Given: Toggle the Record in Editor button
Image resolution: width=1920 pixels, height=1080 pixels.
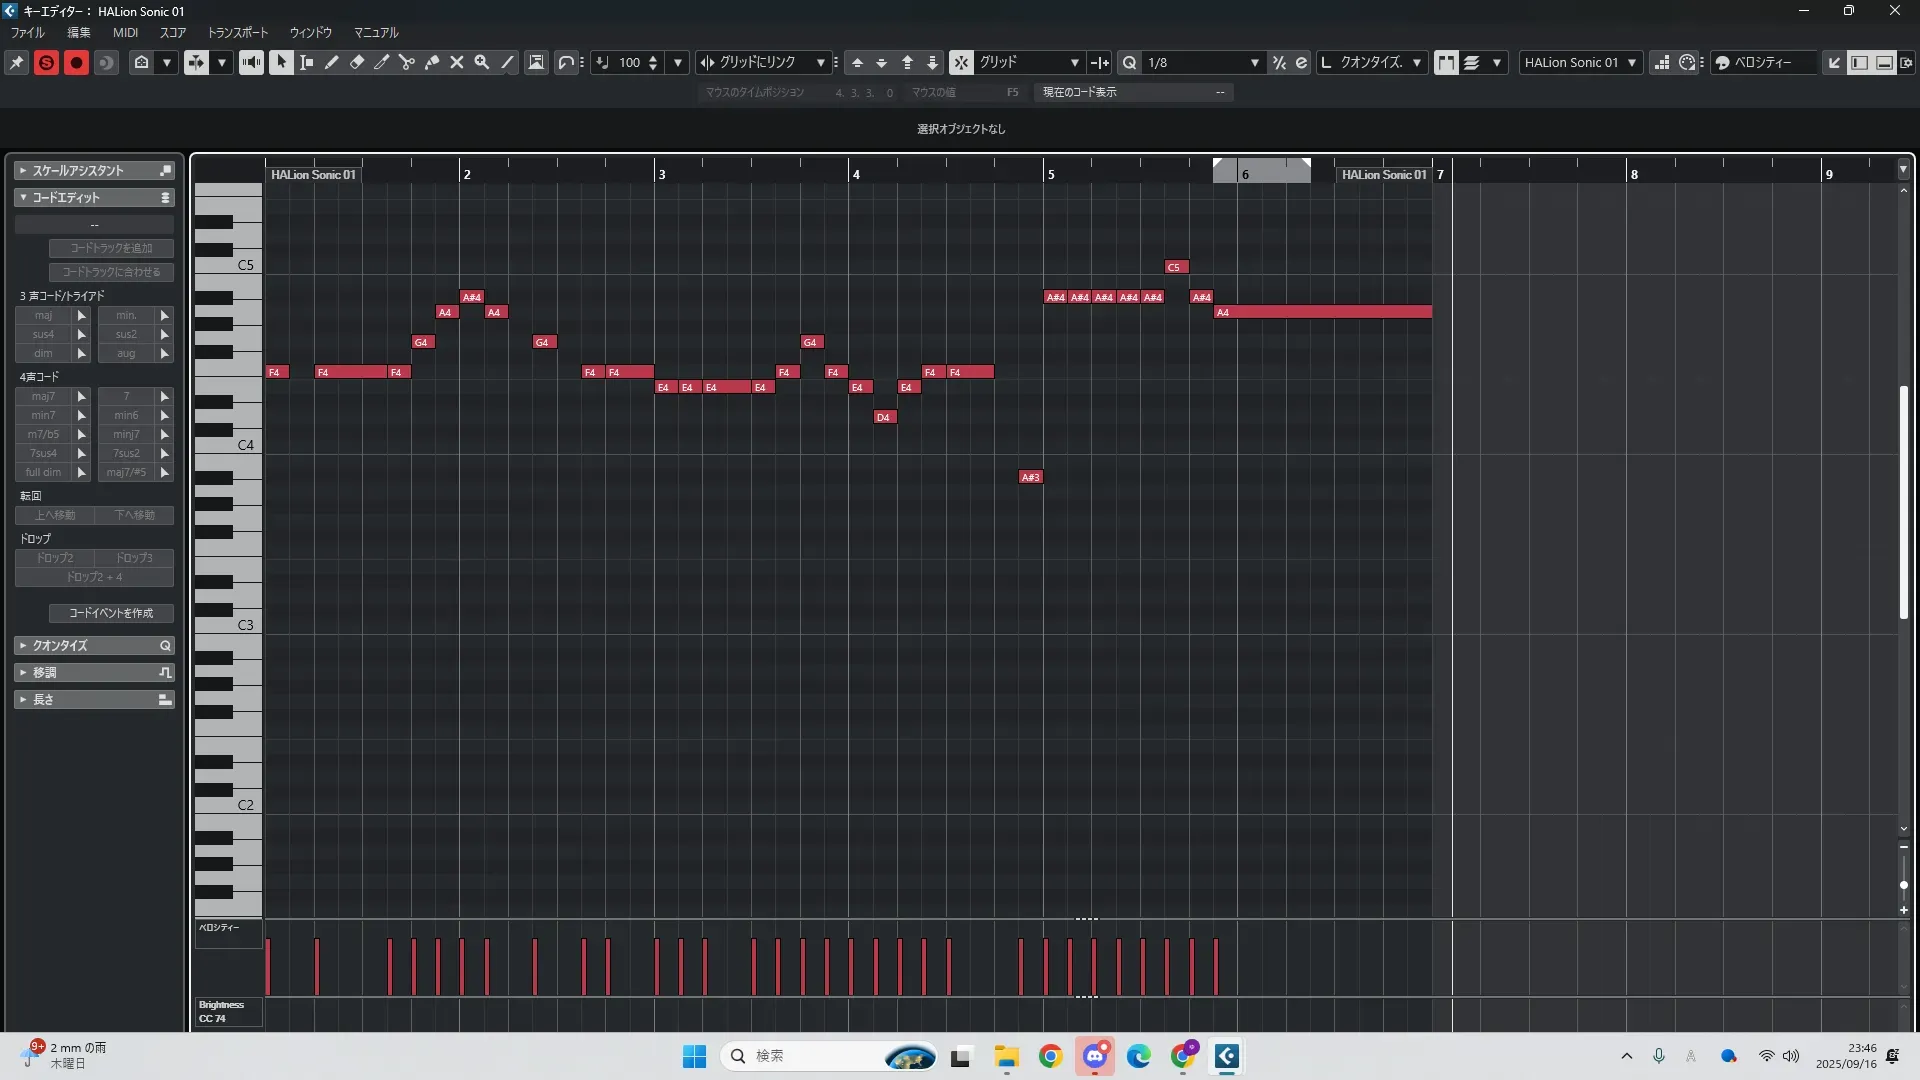Looking at the screenshot, I should [x=76, y=62].
